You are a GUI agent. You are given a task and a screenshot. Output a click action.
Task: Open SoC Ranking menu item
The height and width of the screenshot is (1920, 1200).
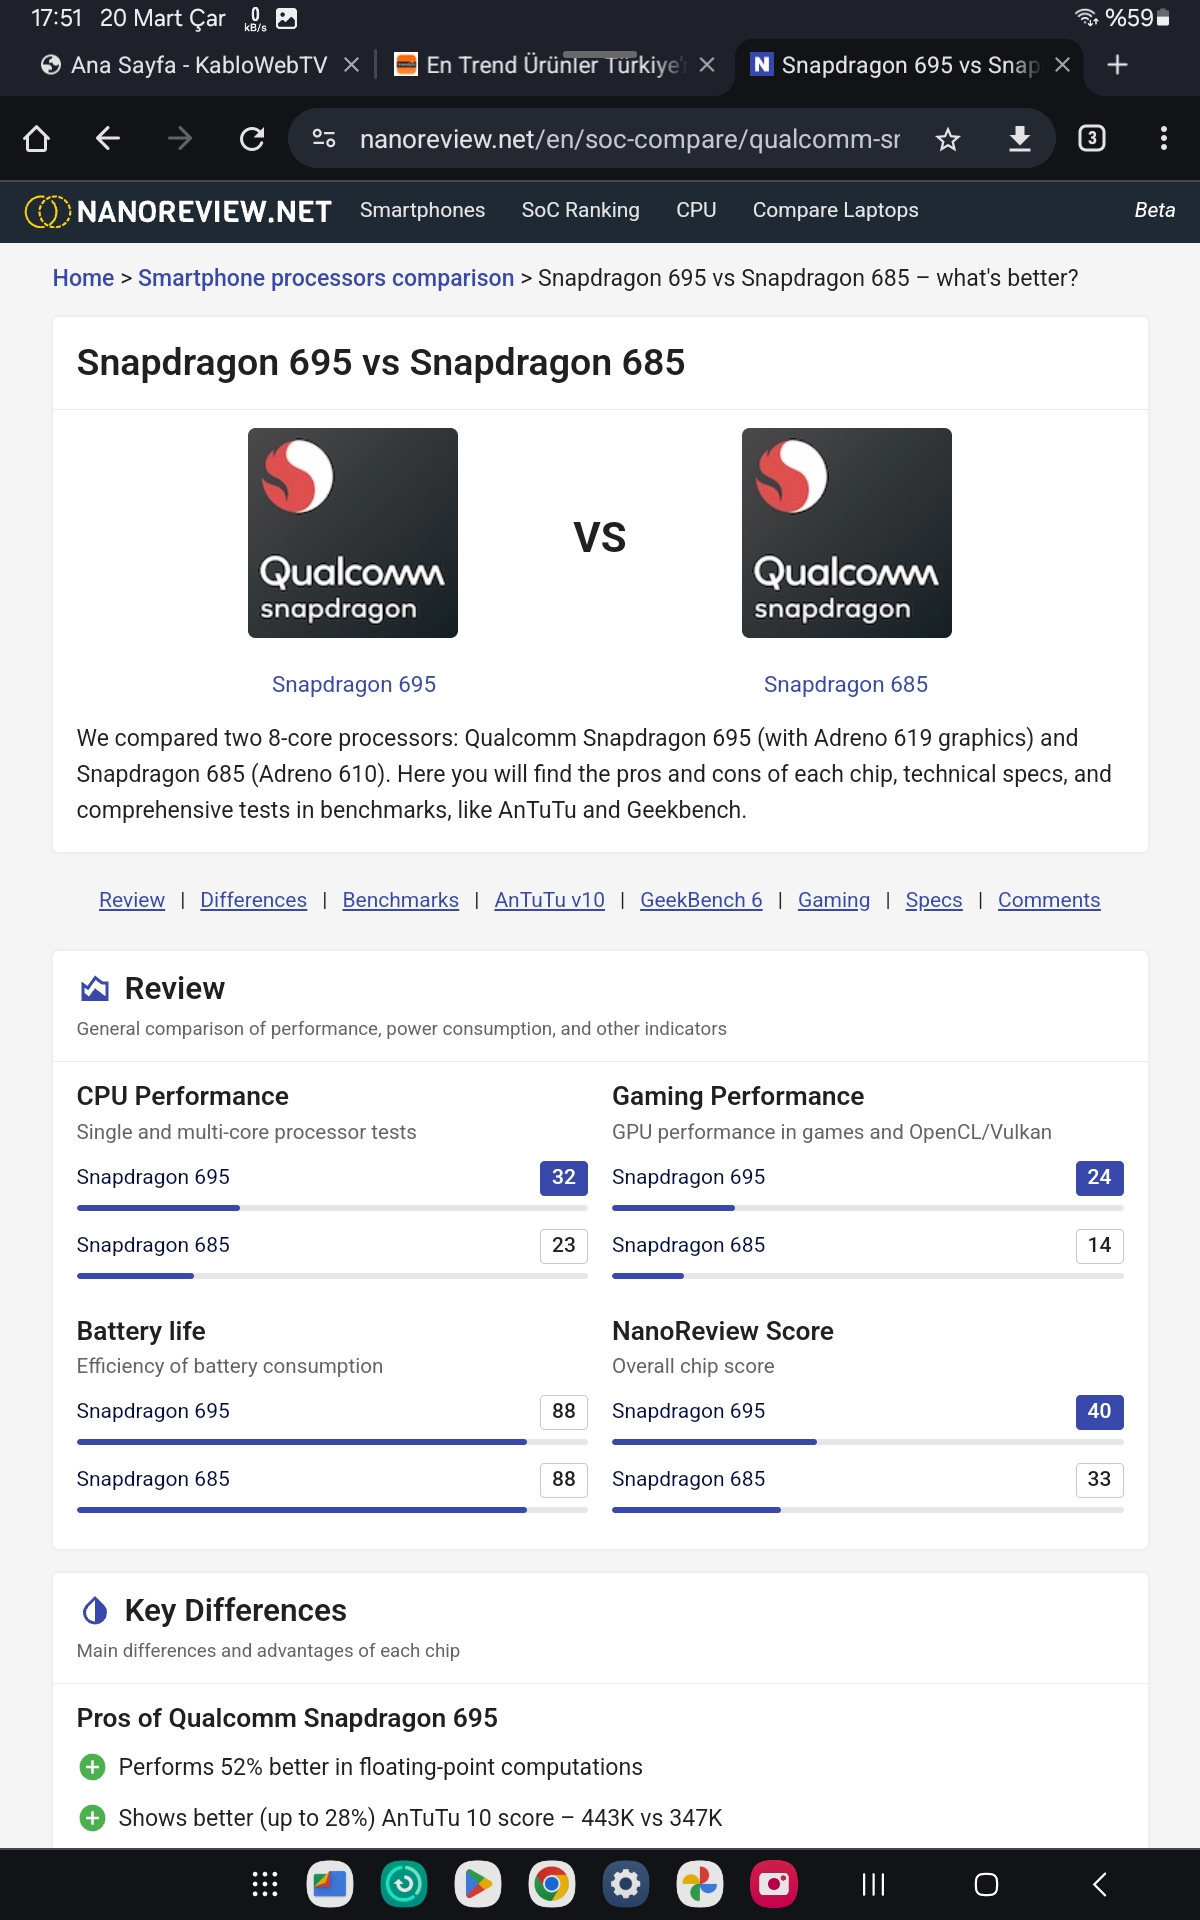coord(580,210)
